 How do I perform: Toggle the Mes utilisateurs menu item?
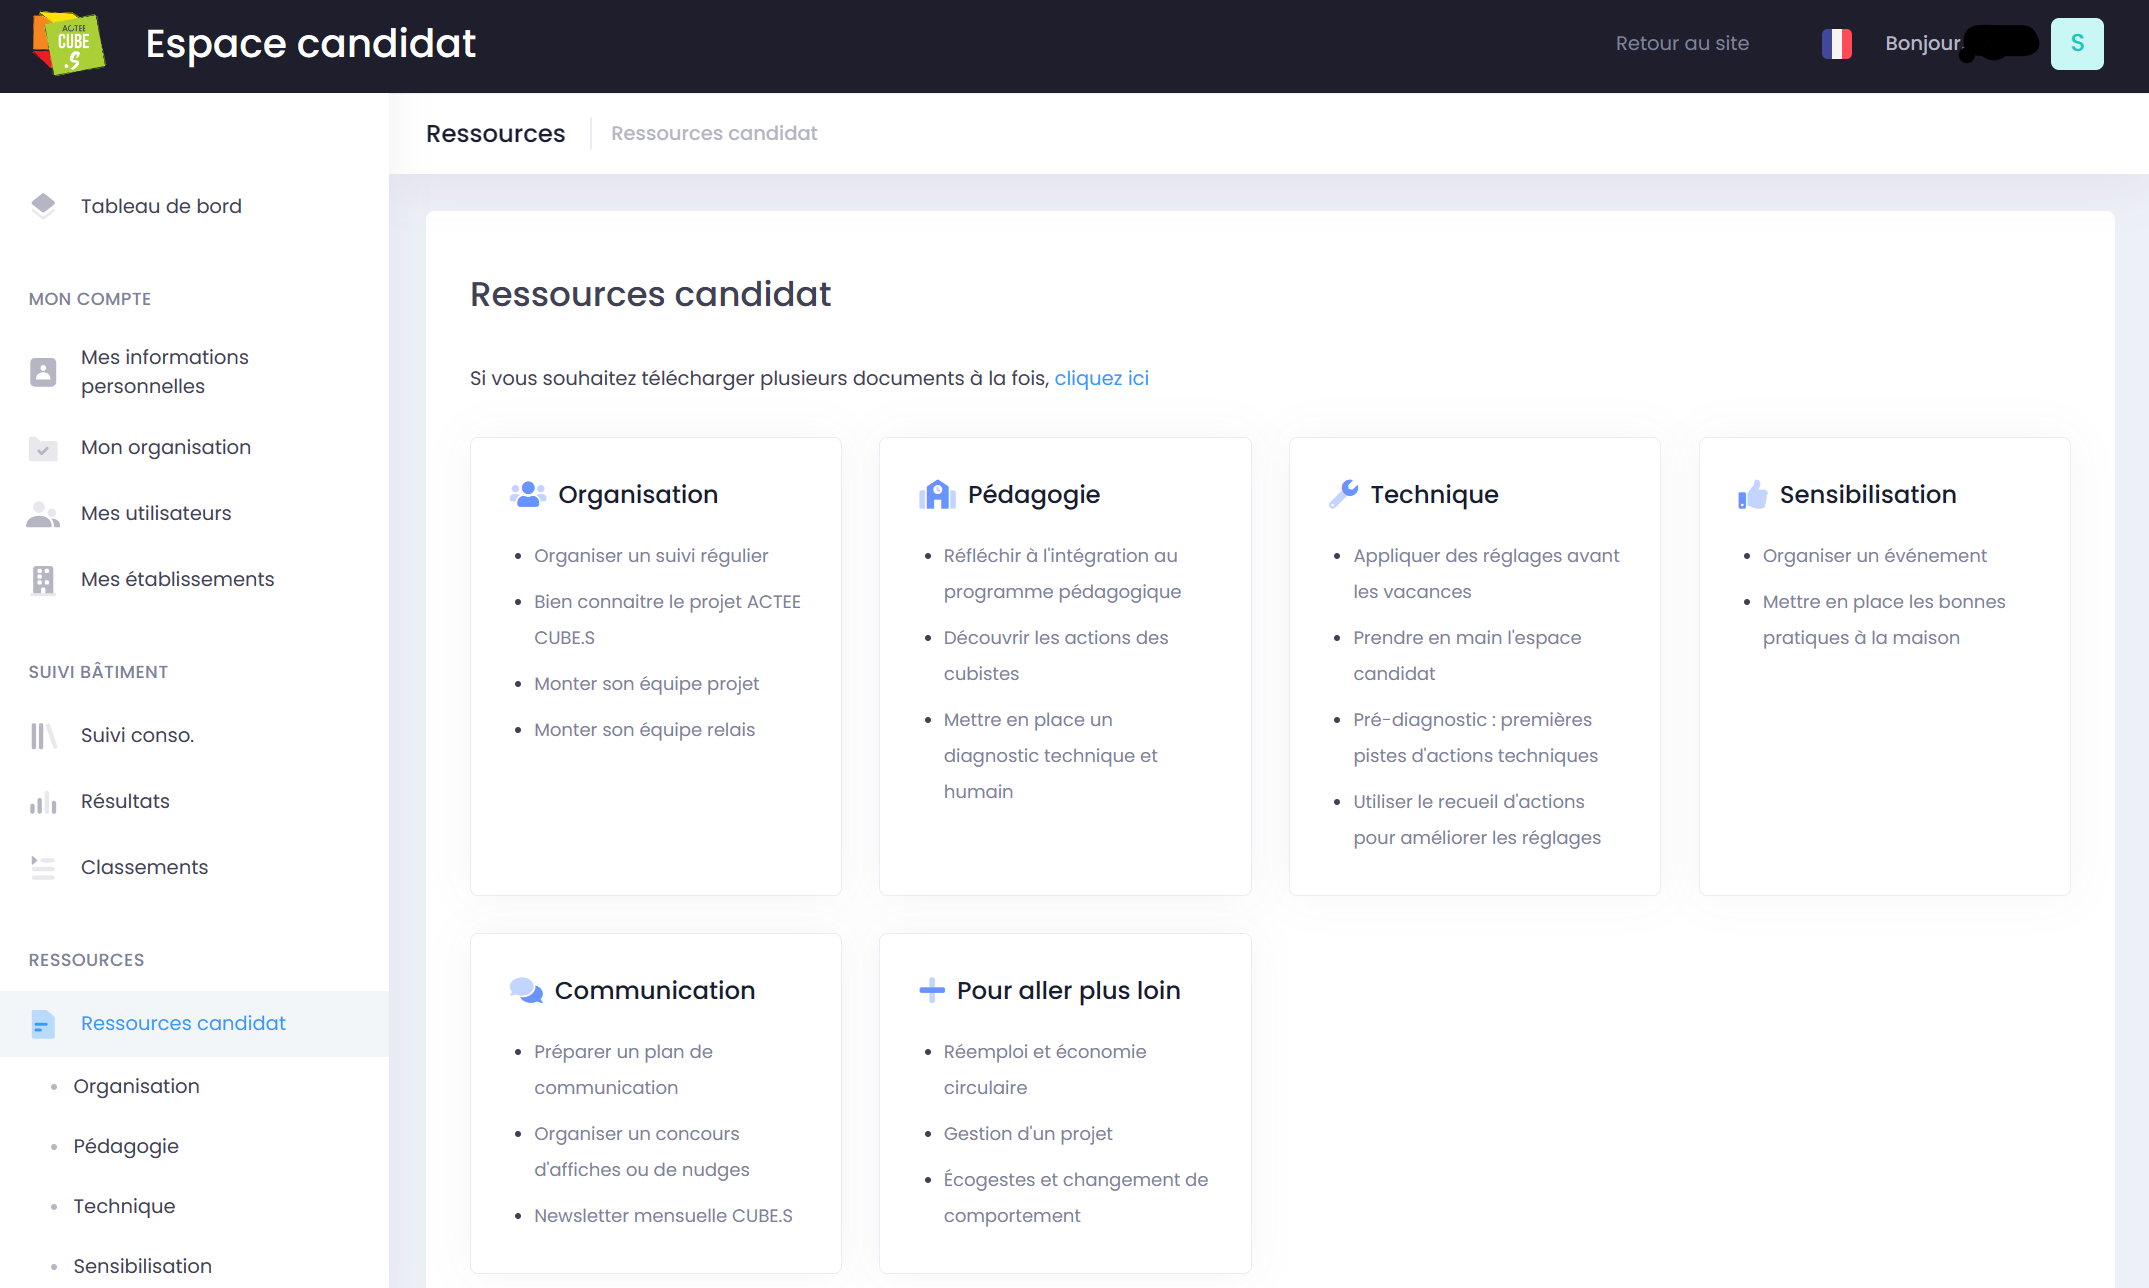pos(155,514)
